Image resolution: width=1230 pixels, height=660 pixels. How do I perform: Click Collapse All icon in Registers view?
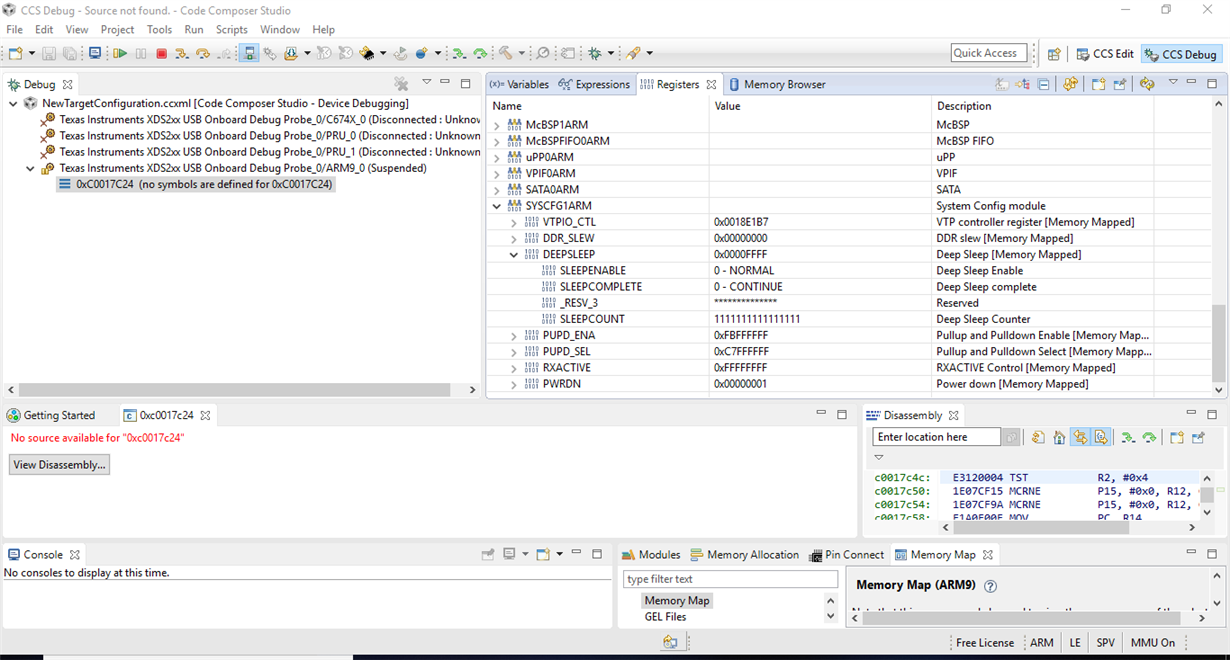[x=1043, y=84]
